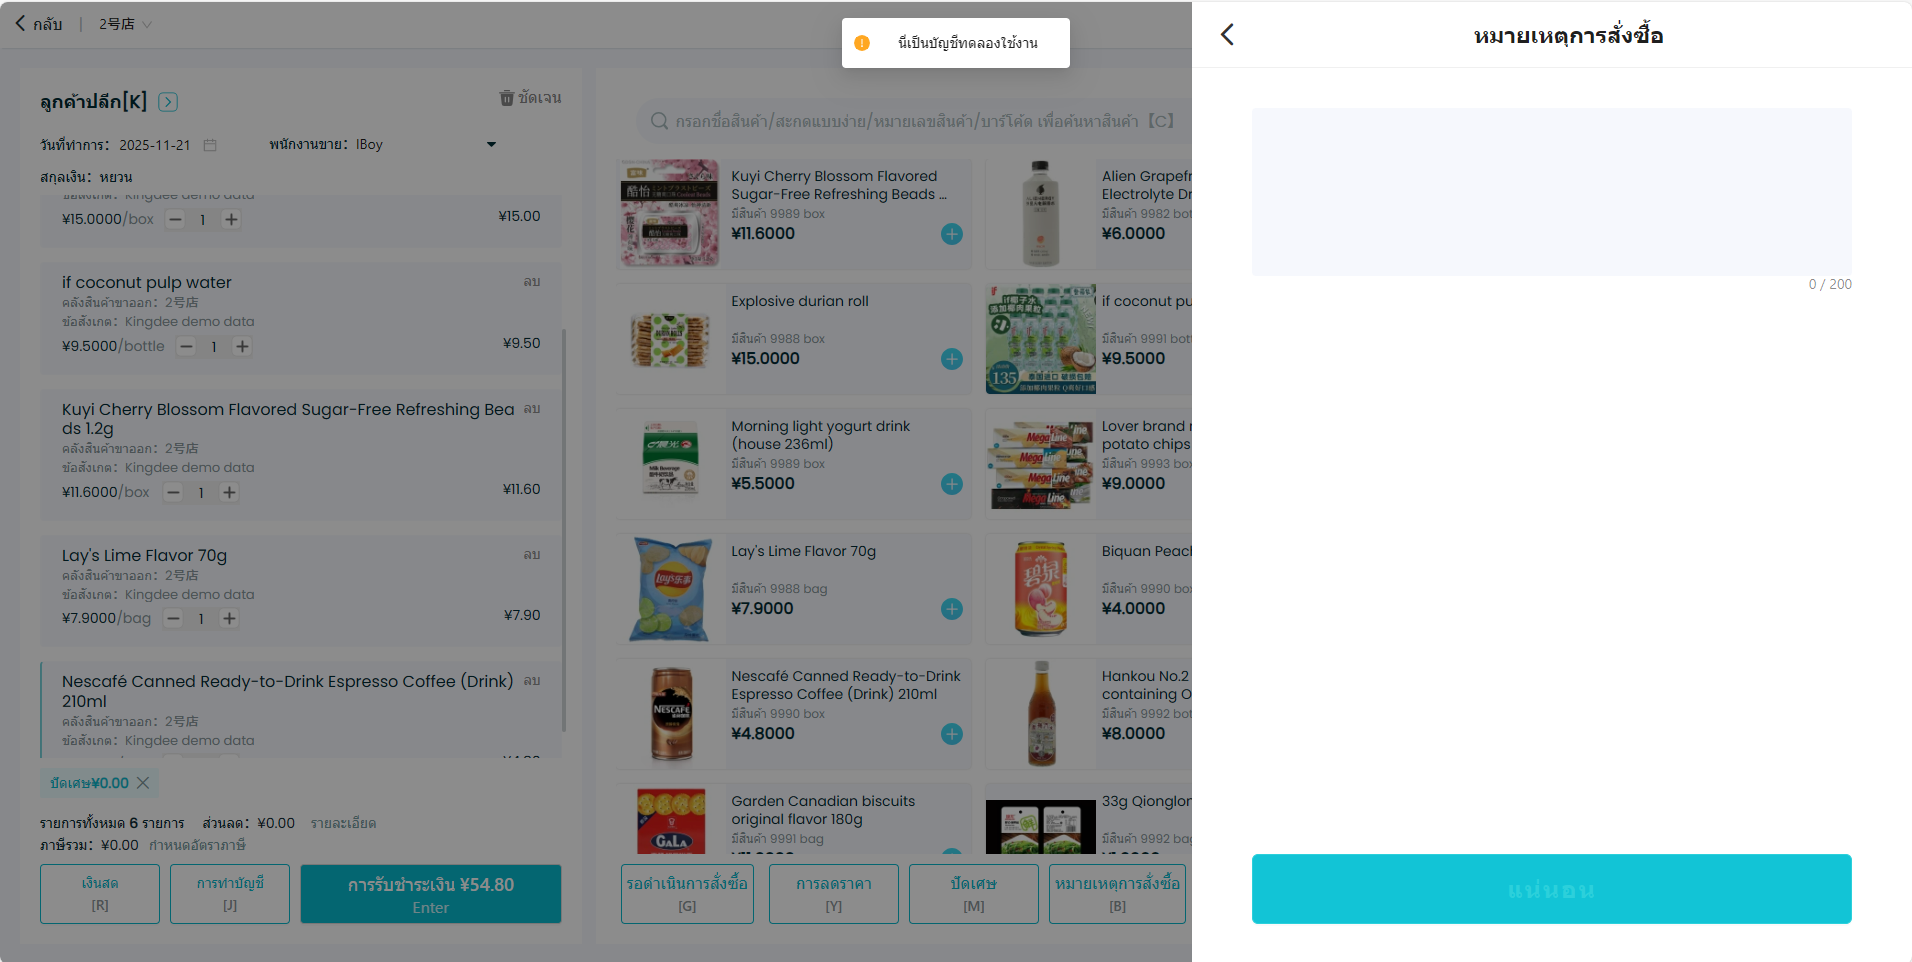The image size is (1912, 962).
Task: Add Explosive durian roll with the plus icon
Action: pos(952,359)
